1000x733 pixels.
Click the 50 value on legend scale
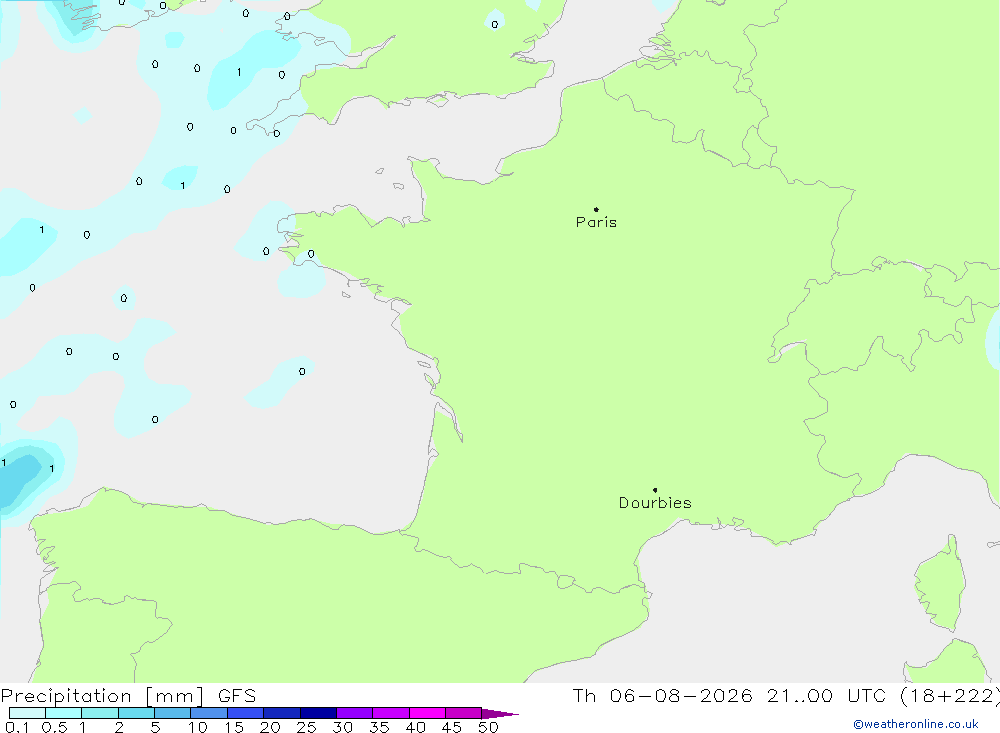tap(488, 727)
